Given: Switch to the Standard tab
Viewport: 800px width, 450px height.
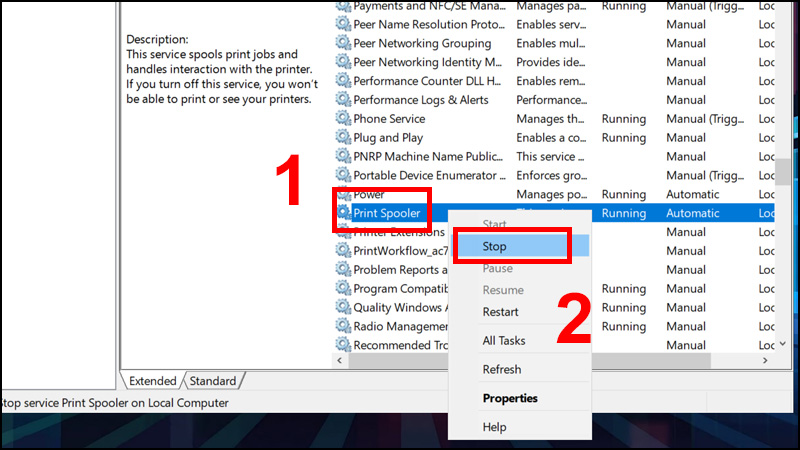Looking at the screenshot, I should coord(213,381).
